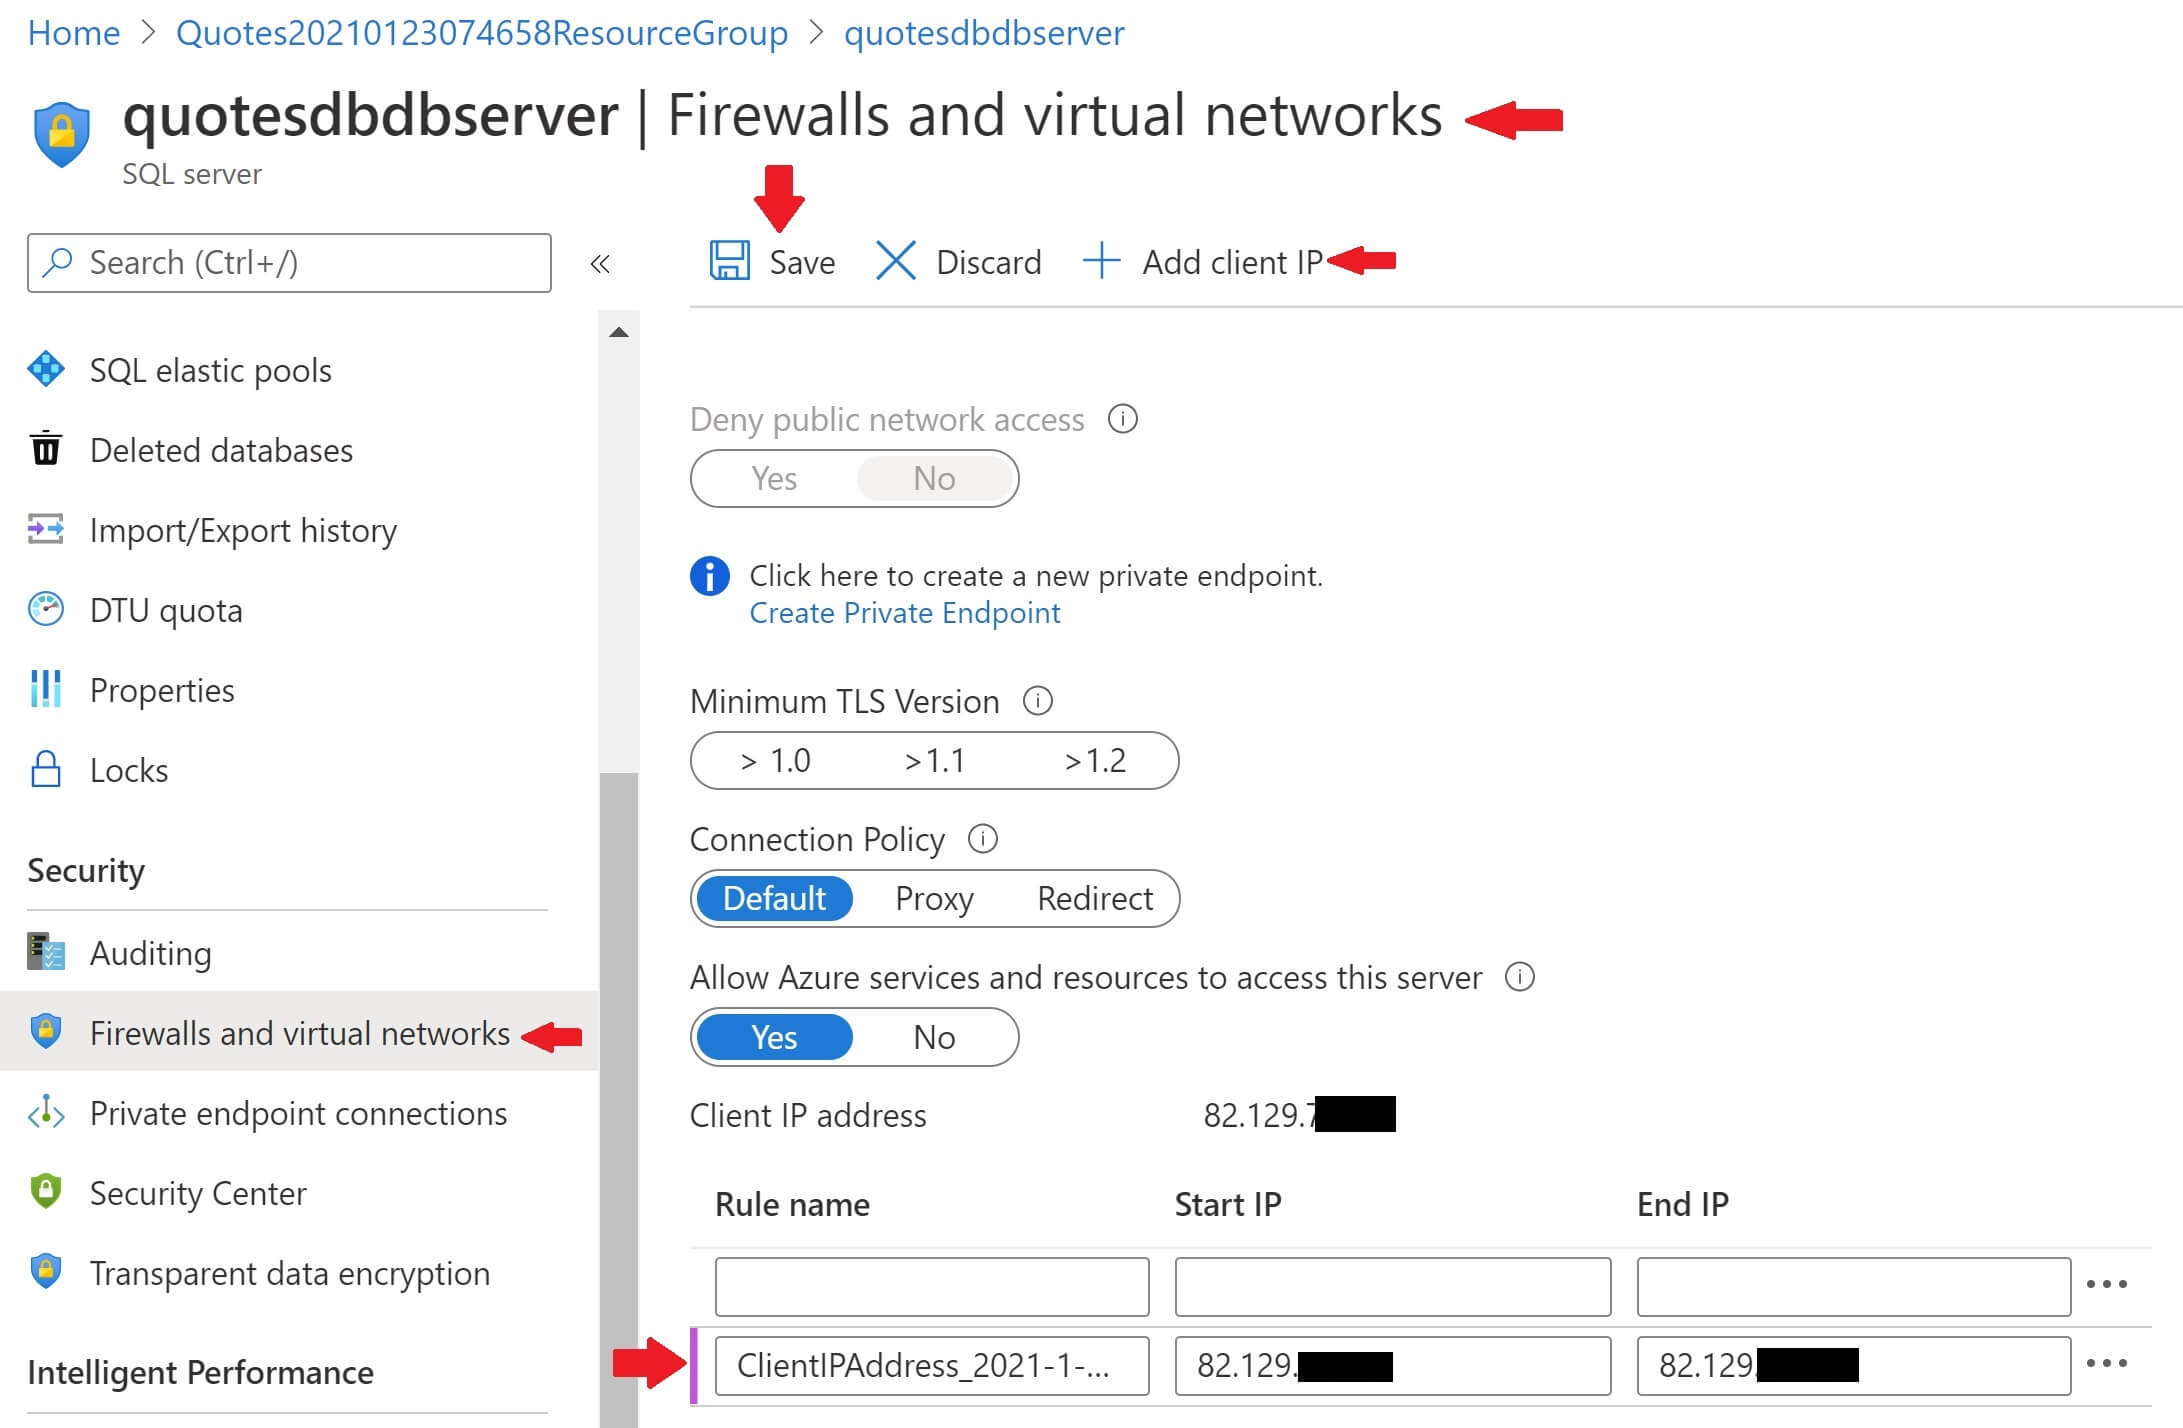The width and height of the screenshot is (2183, 1428).
Task: Open quotesdbdbserver breadcrumb link
Action: pos(985,33)
